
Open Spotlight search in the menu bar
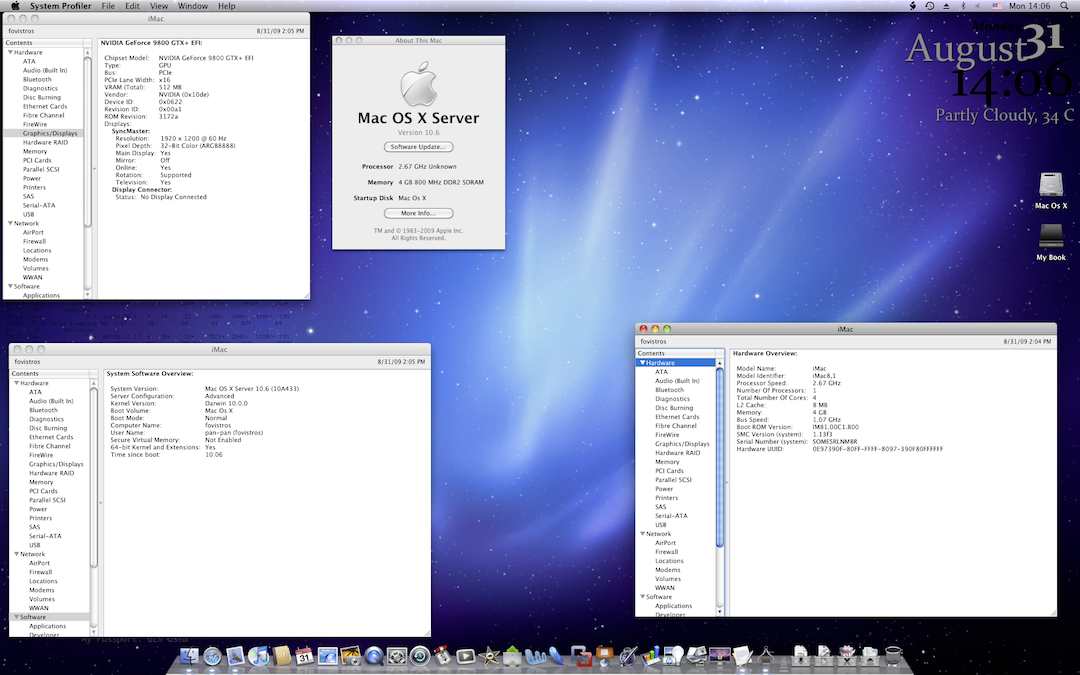coord(1065,6)
